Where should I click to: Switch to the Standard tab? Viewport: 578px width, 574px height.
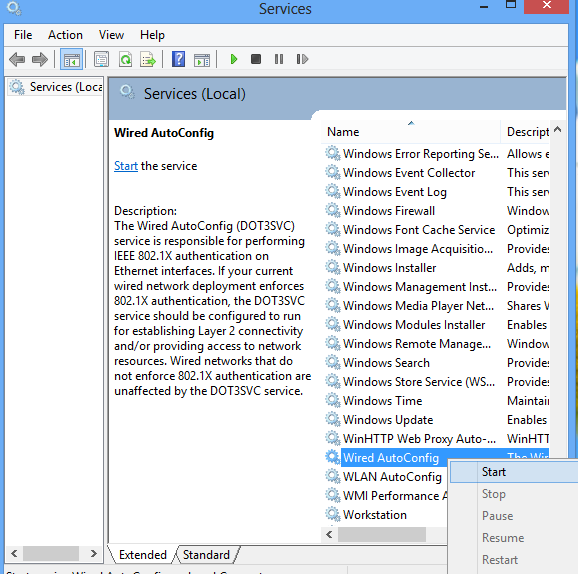point(206,555)
